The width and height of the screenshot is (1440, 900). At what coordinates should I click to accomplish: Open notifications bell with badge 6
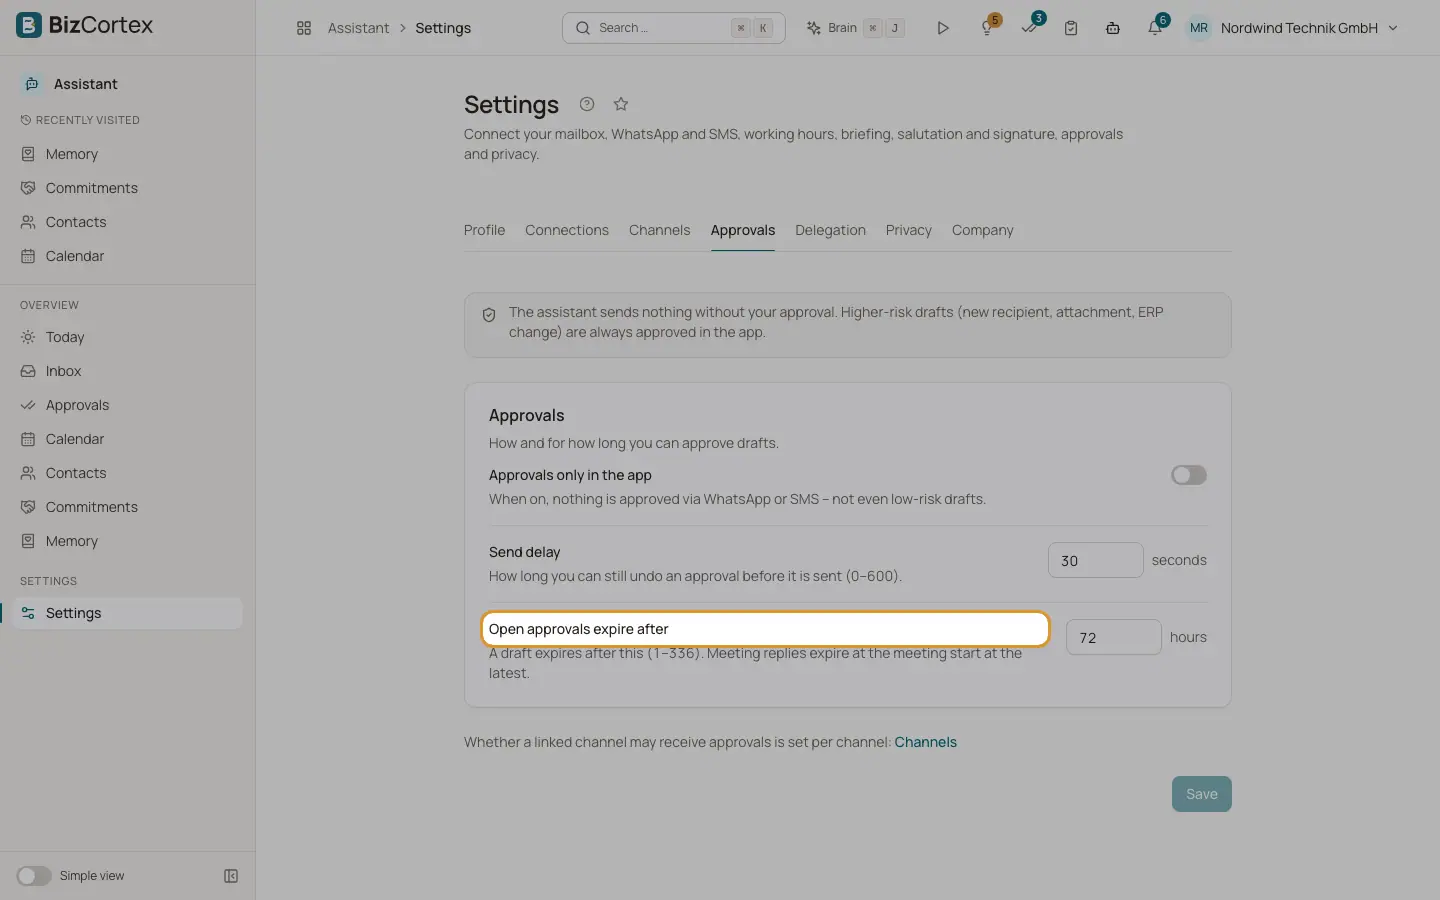(x=1155, y=28)
